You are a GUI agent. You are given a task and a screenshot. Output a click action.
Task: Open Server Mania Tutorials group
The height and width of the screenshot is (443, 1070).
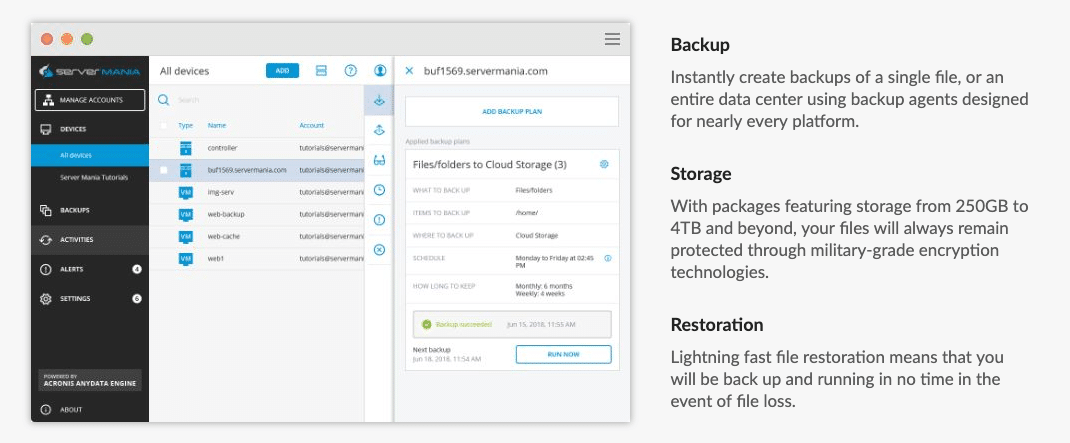pos(93,177)
